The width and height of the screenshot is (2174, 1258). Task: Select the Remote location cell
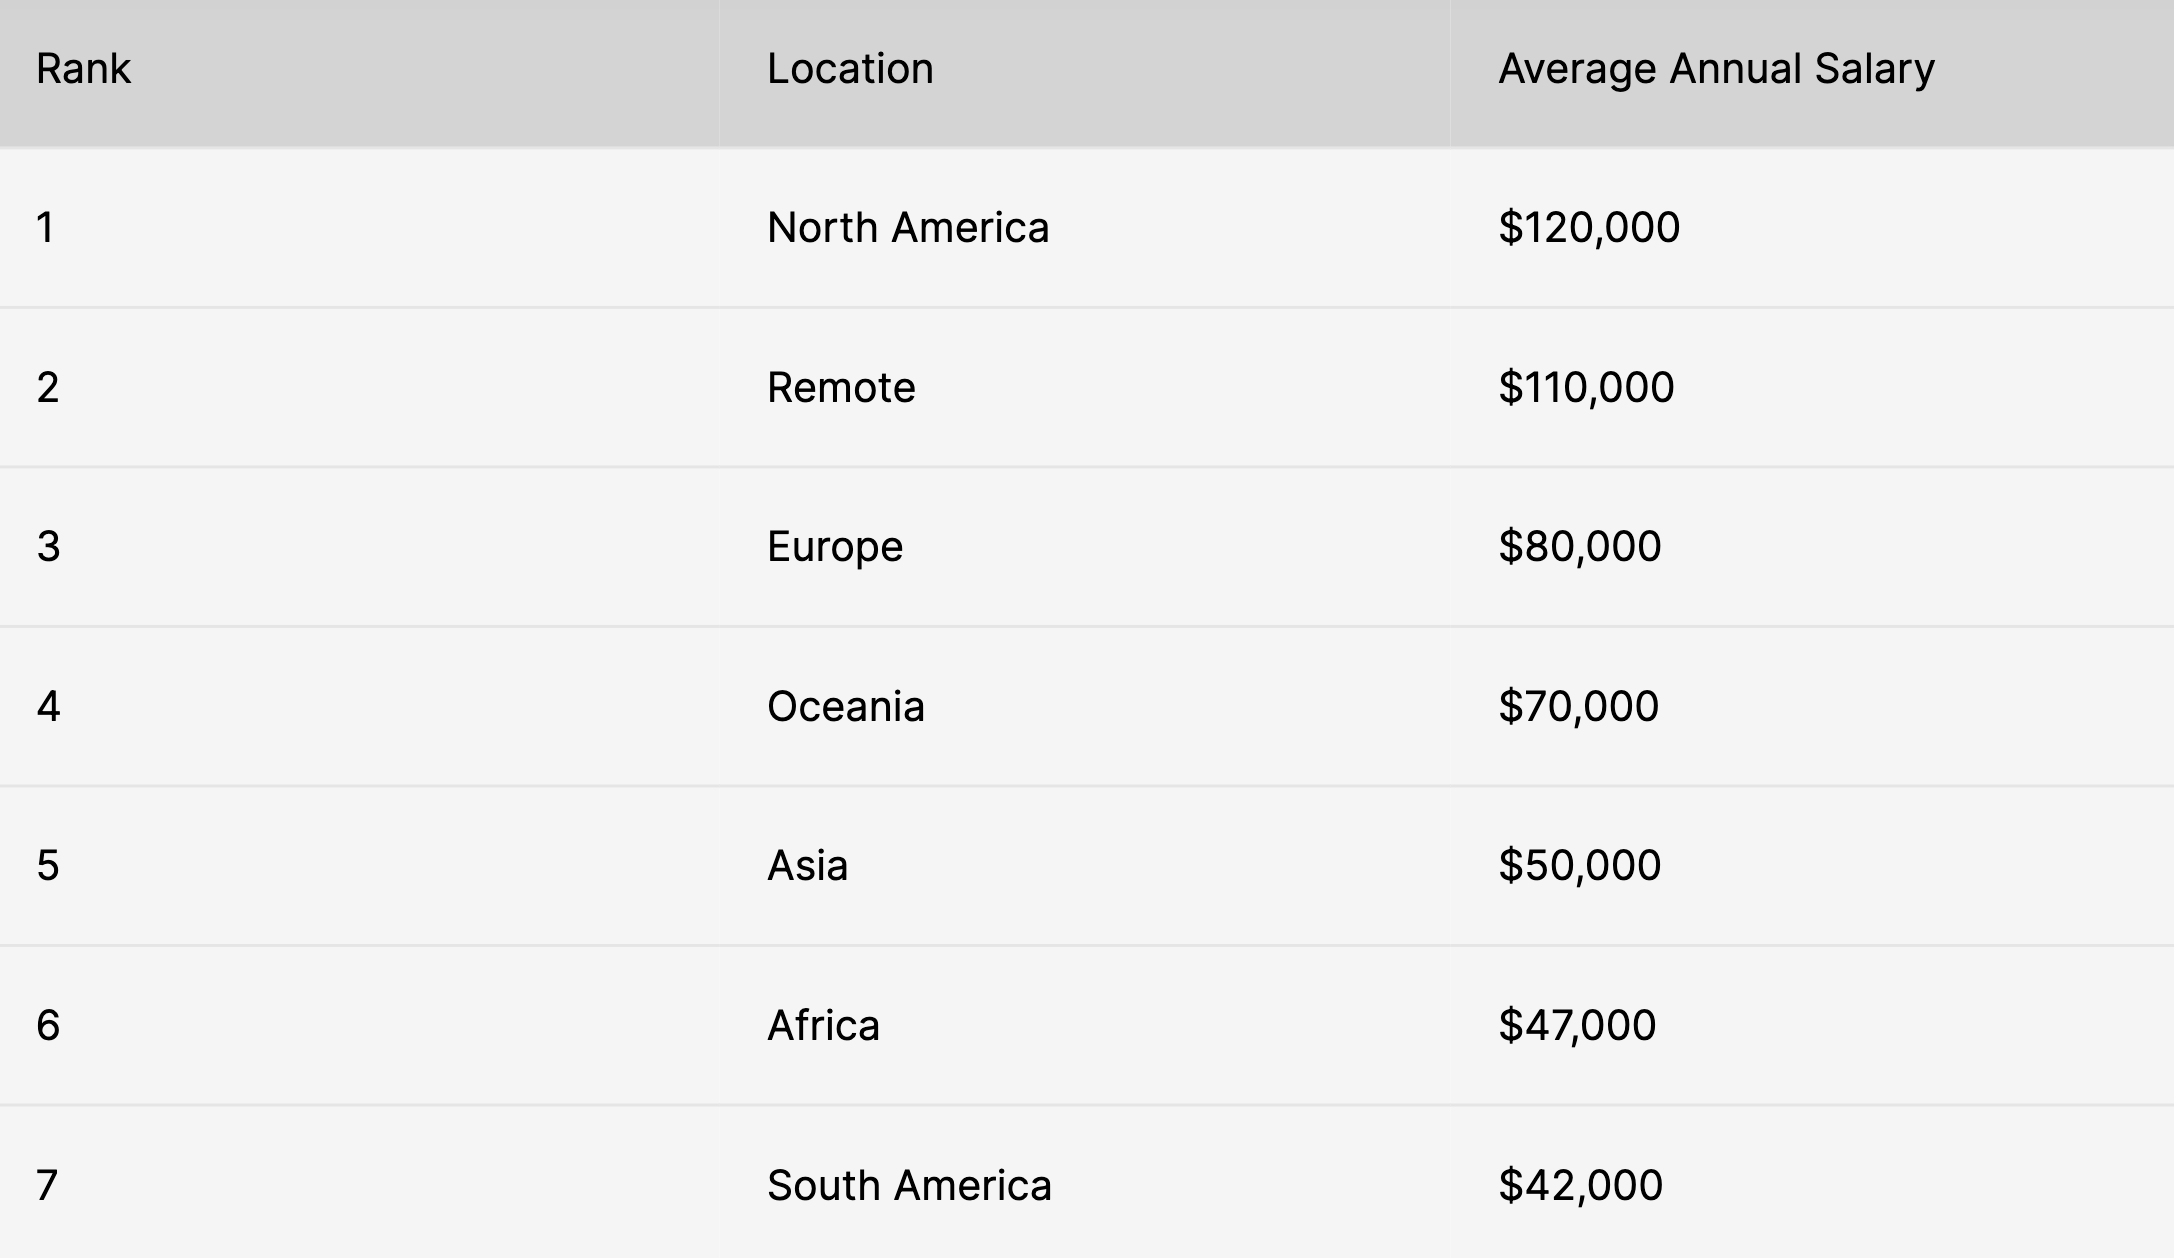[841, 388]
